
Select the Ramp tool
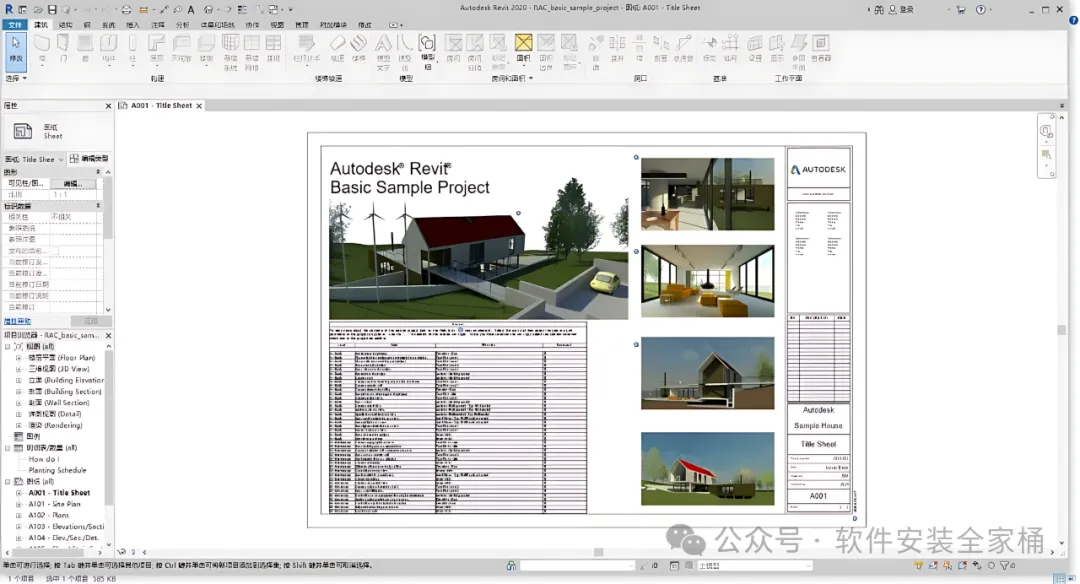[337, 48]
